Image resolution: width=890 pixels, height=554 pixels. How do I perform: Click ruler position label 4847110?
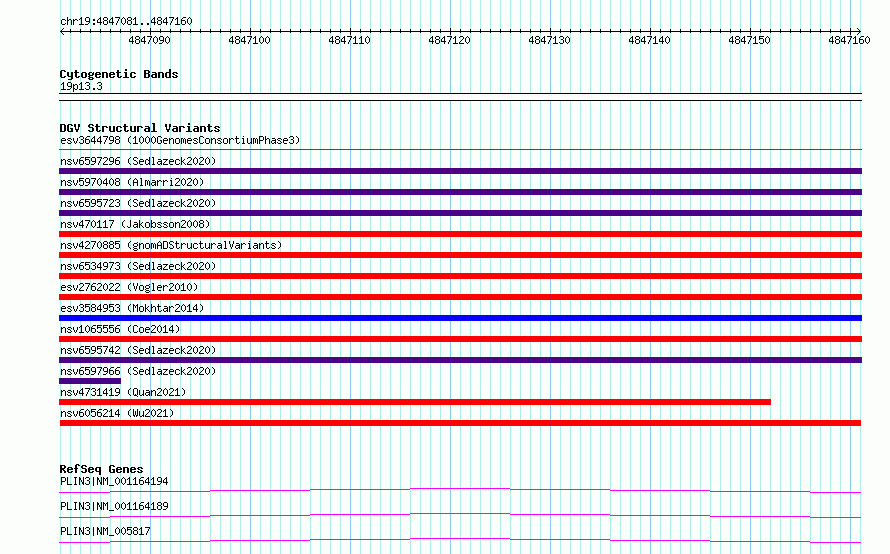point(349,40)
